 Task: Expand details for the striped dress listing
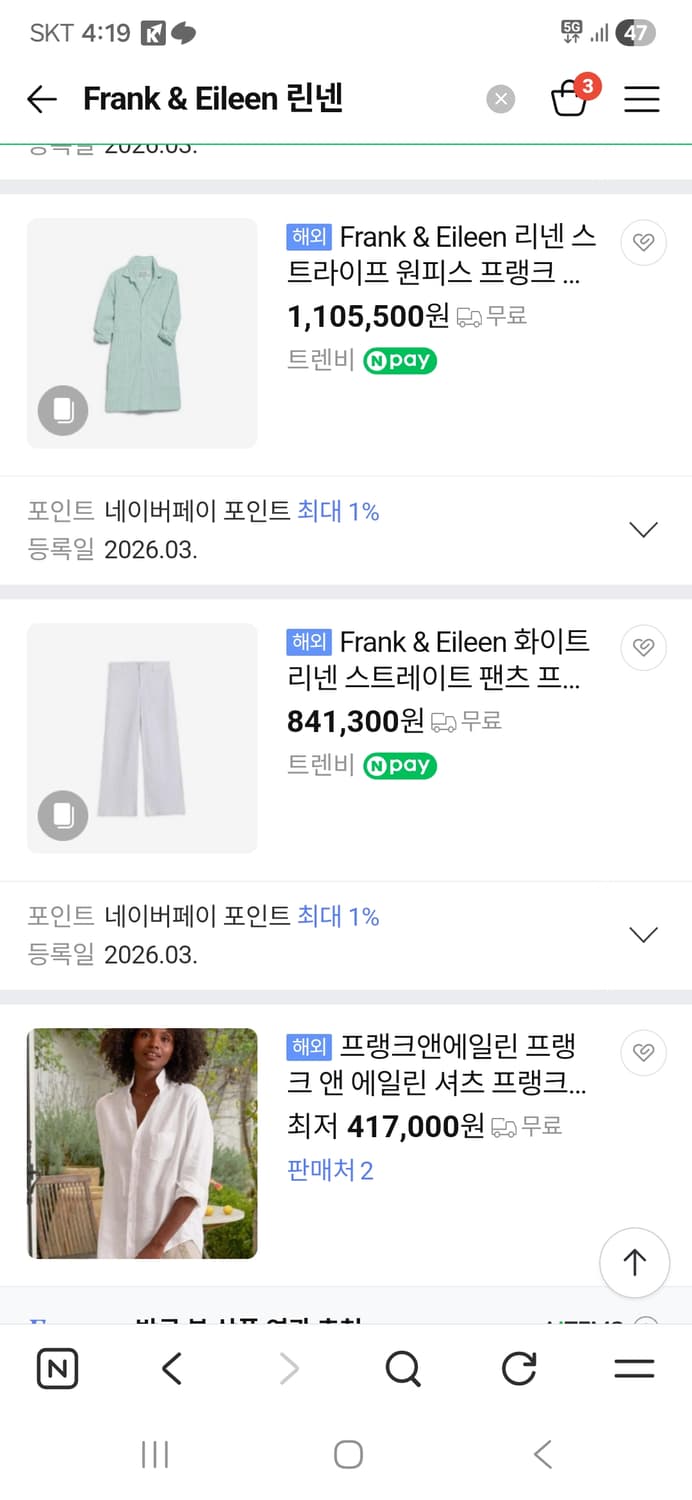pos(643,528)
